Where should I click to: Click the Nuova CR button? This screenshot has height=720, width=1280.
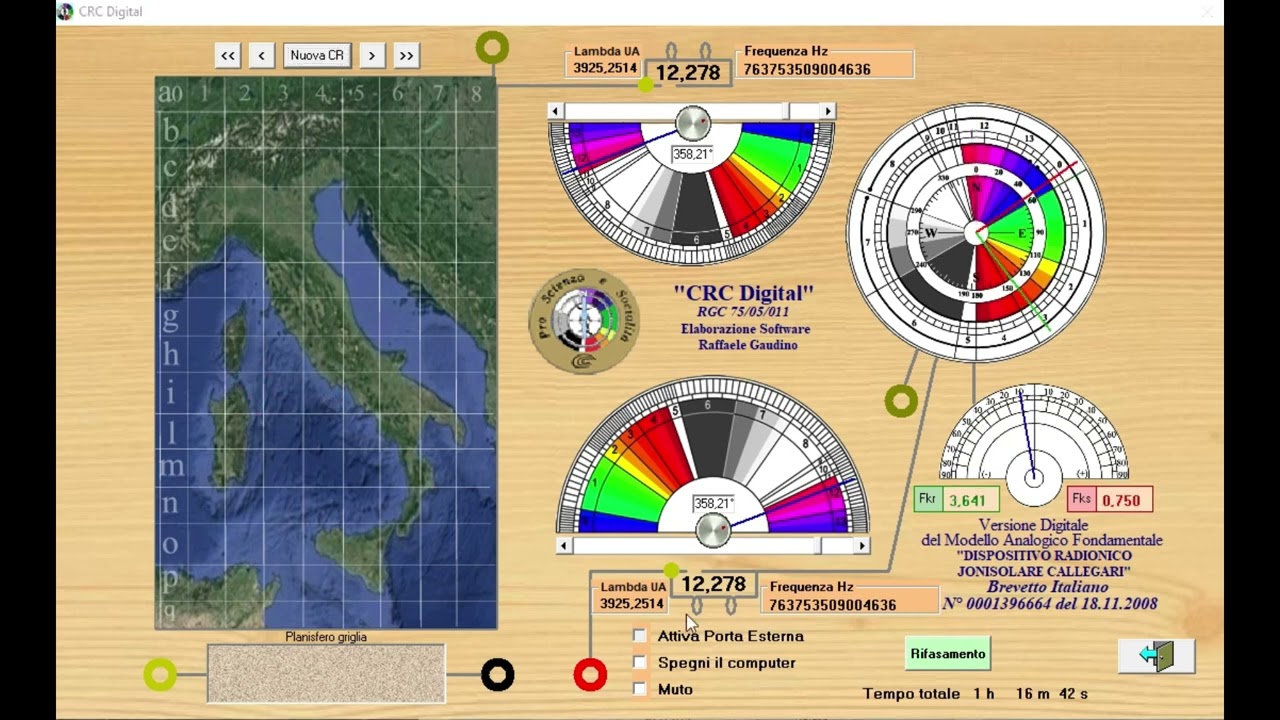pos(317,56)
